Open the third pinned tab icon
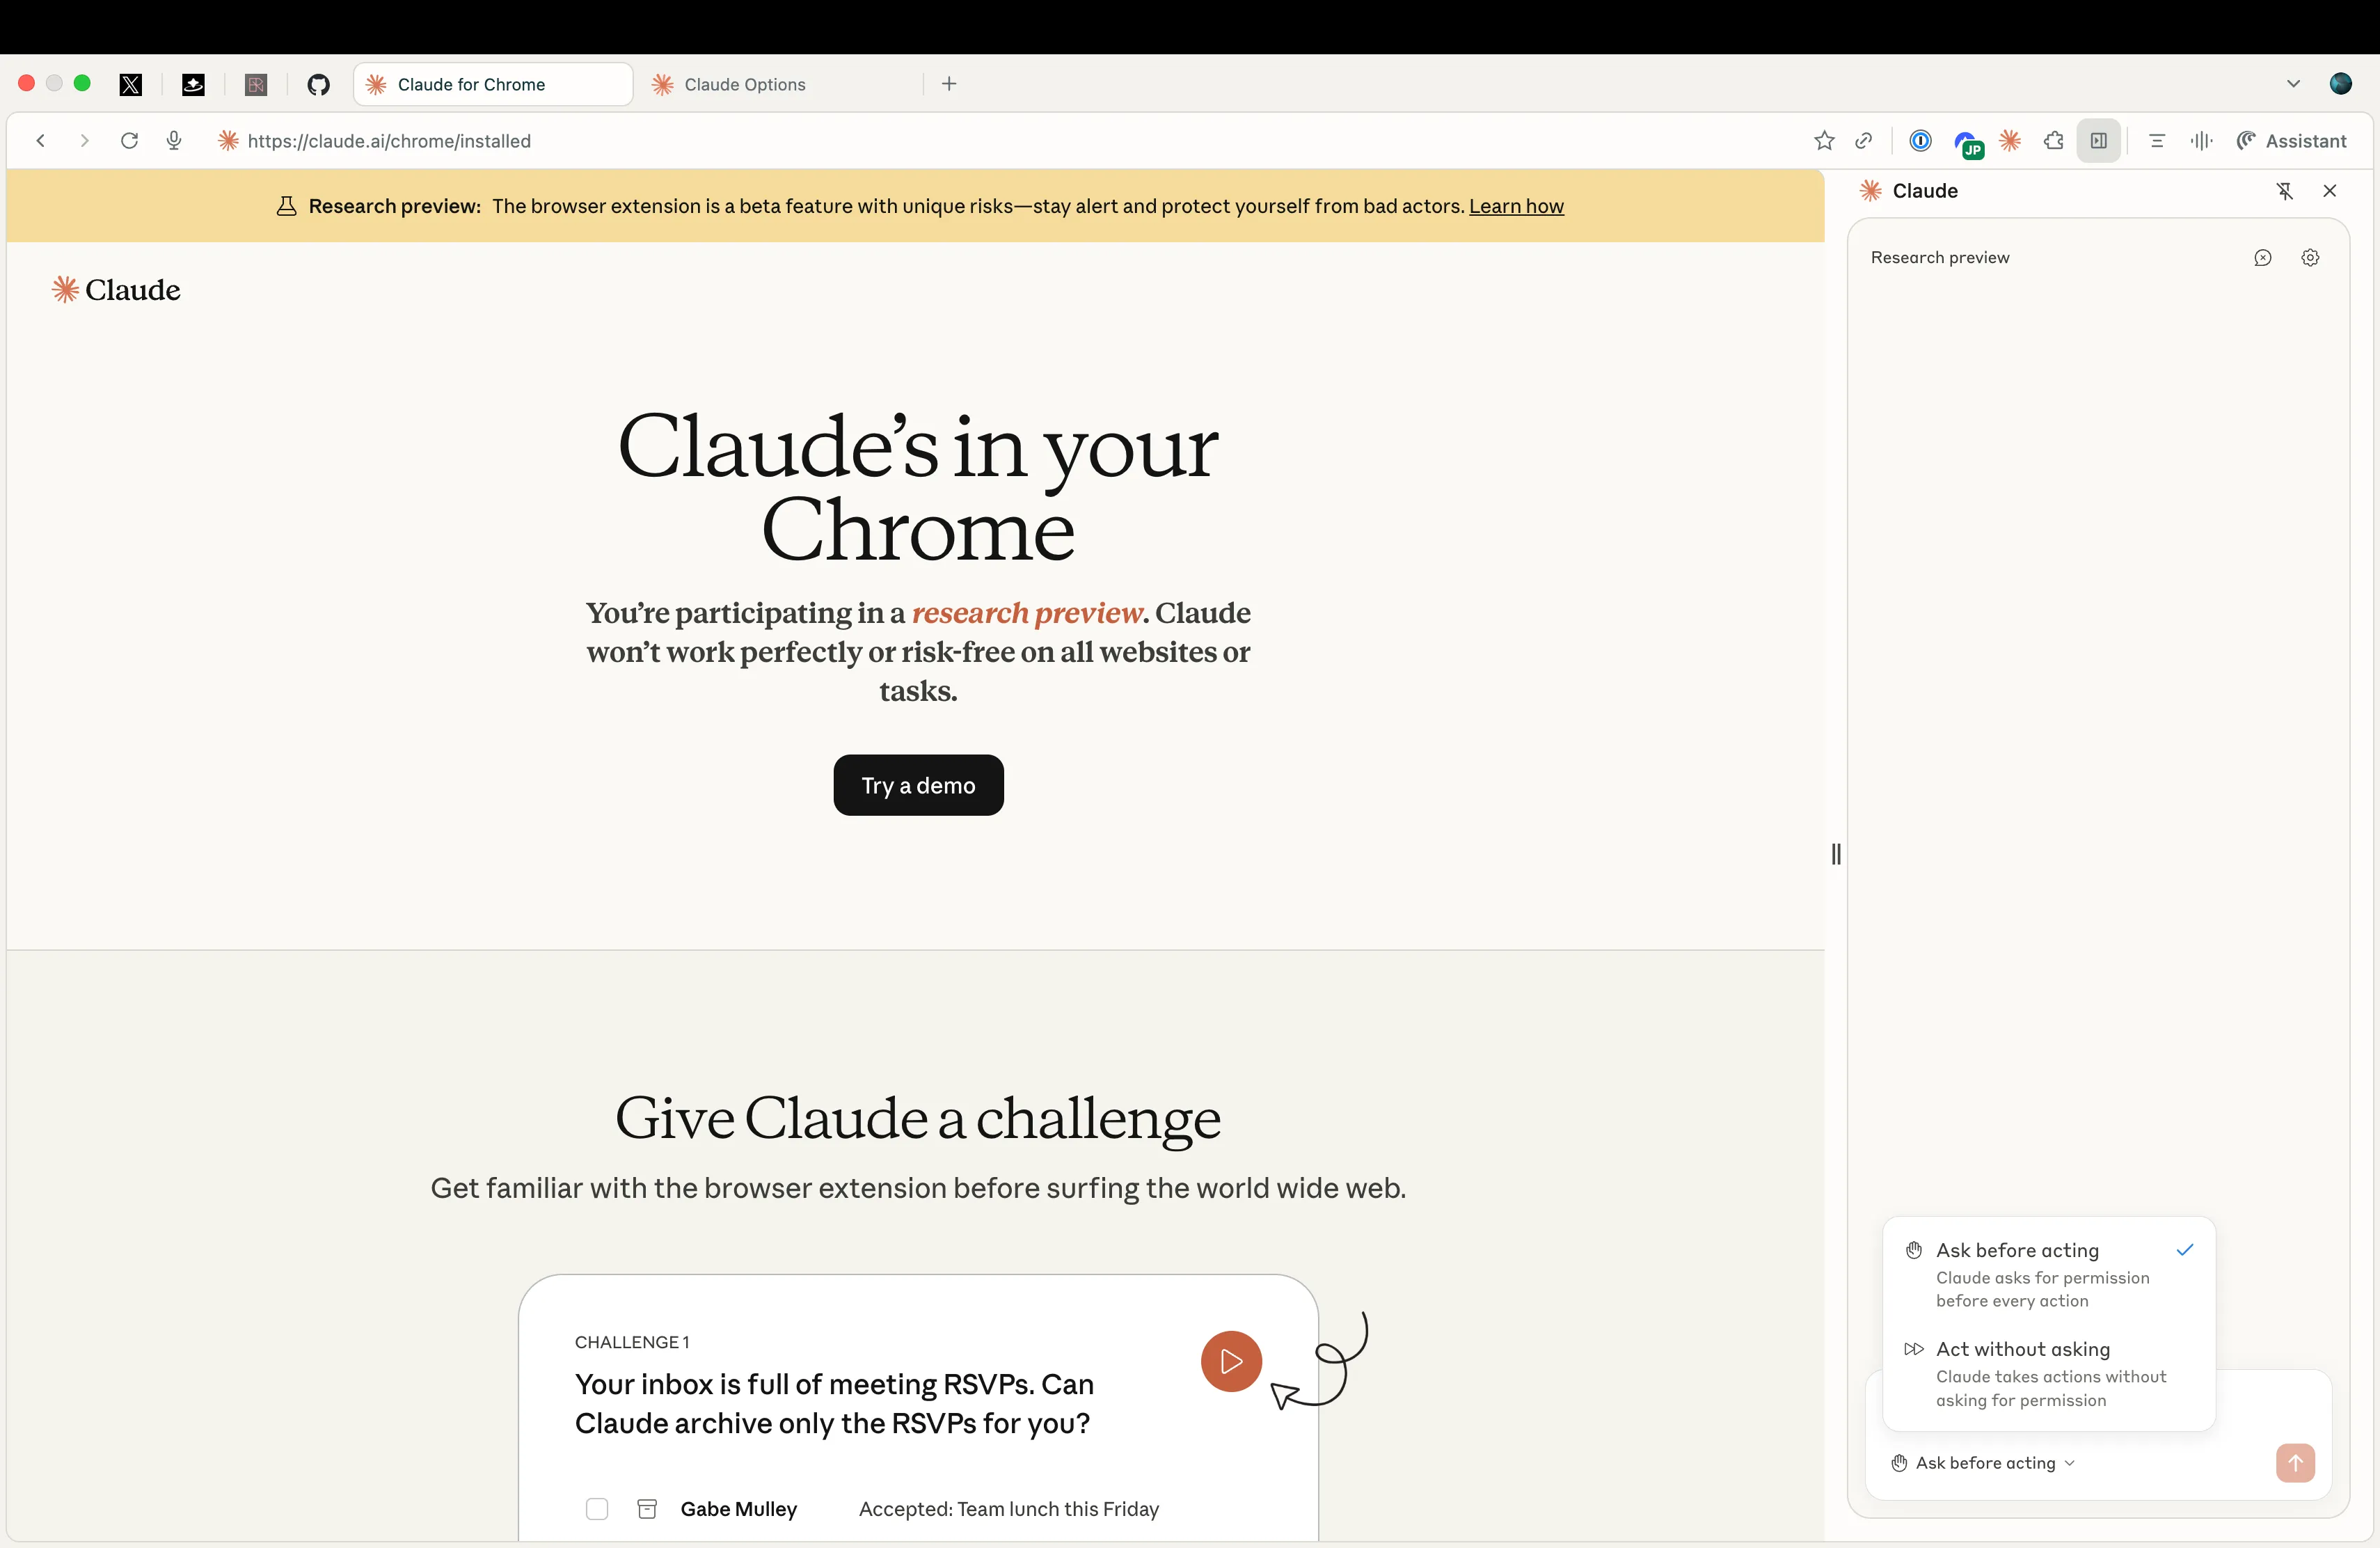This screenshot has width=2380, height=1548. point(256,84)
